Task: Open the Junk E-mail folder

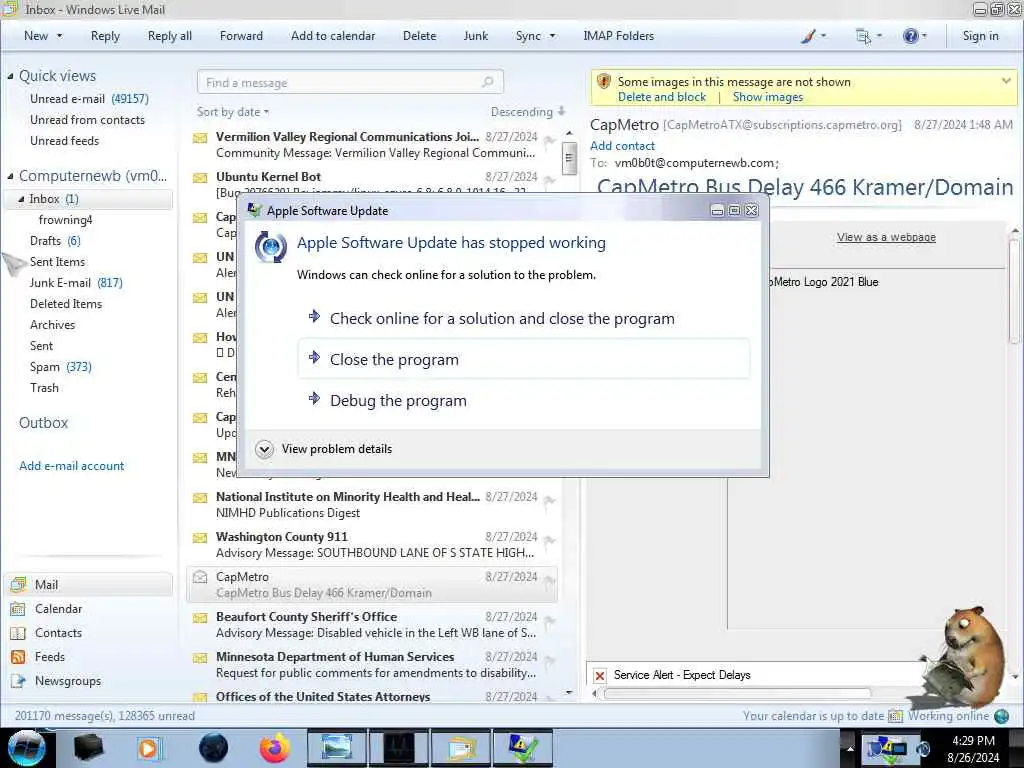Action: coord(60,283)
